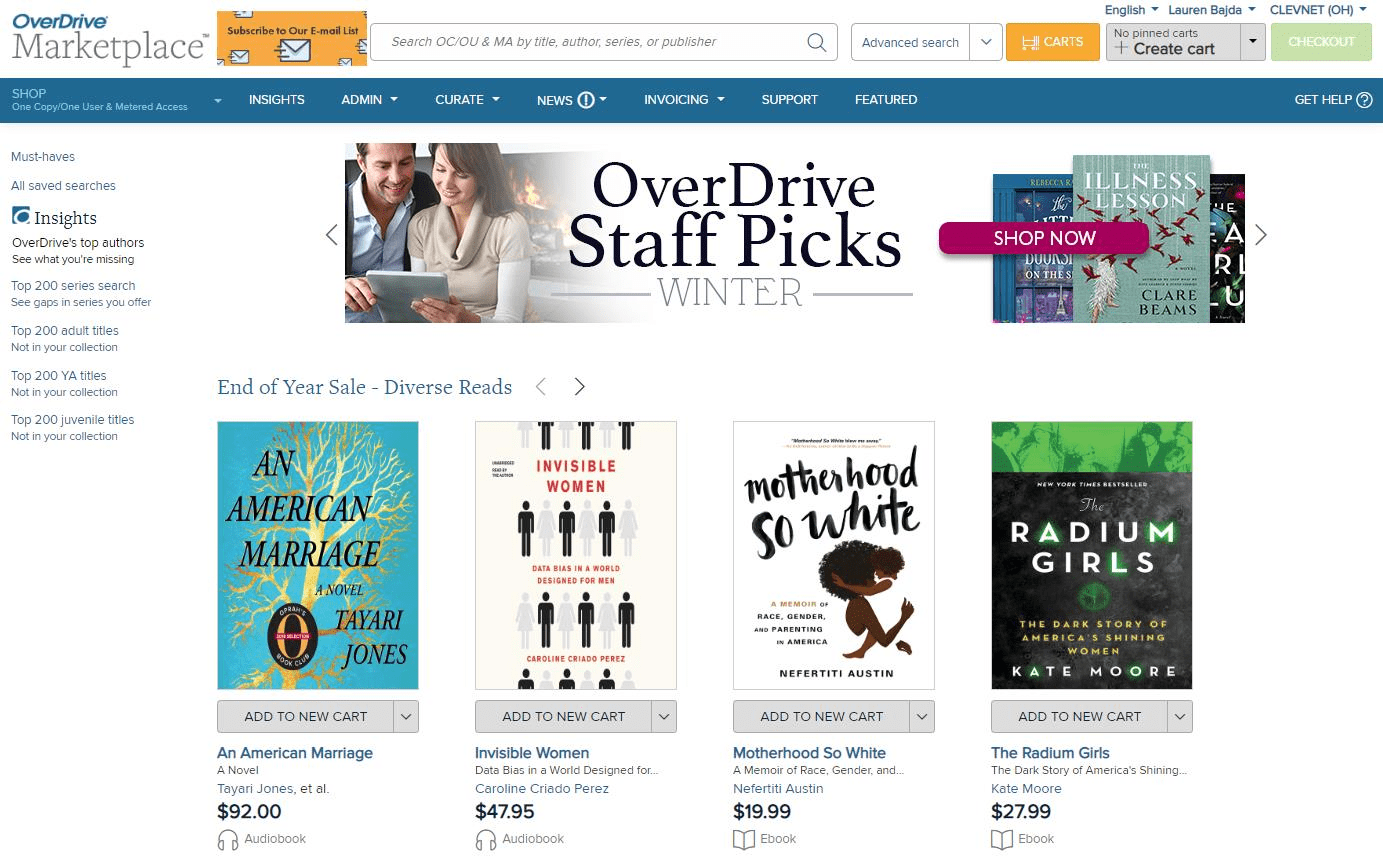
Task: Go to next Diverse Reads titles
Action: pyautogui.click(x=579, y=387)
